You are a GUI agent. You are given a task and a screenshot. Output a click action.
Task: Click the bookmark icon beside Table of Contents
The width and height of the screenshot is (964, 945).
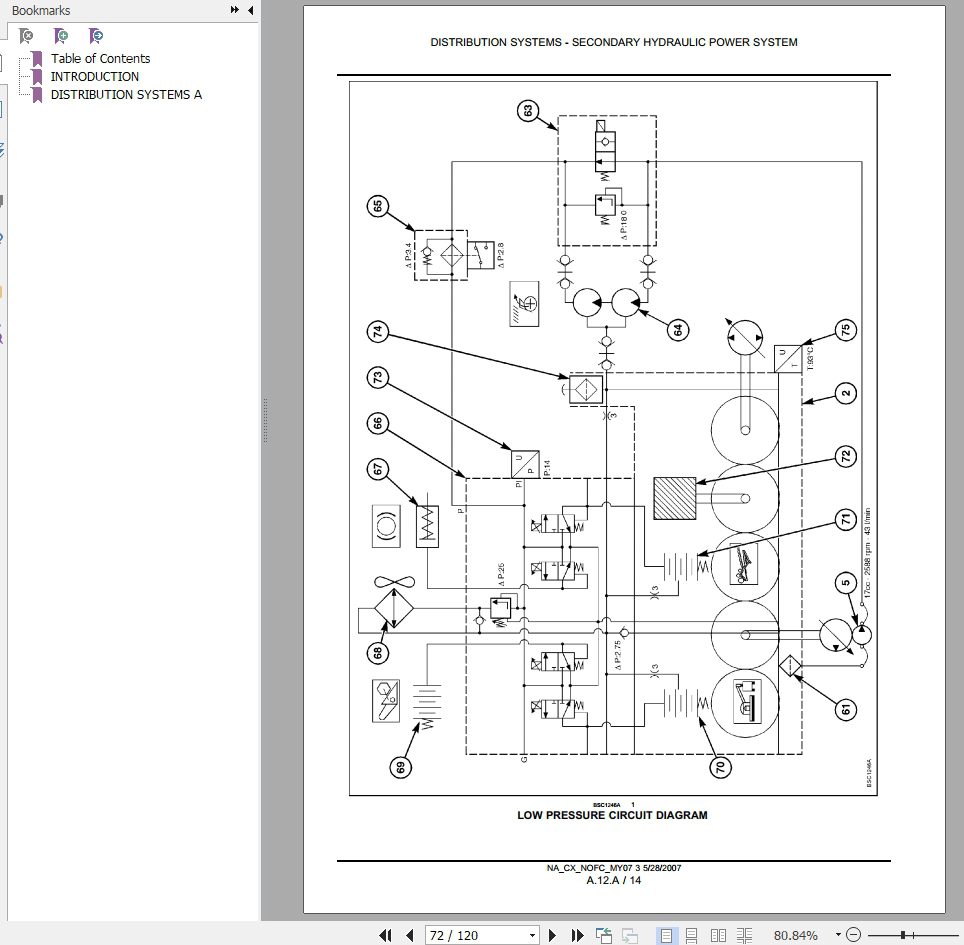pyautogui.click(x=37, y=59)
